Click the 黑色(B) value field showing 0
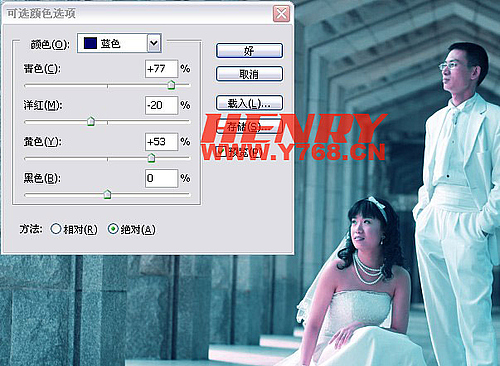The width and height of the screenshot is (500, 366). pyautogui.click(x=161, y=178)
